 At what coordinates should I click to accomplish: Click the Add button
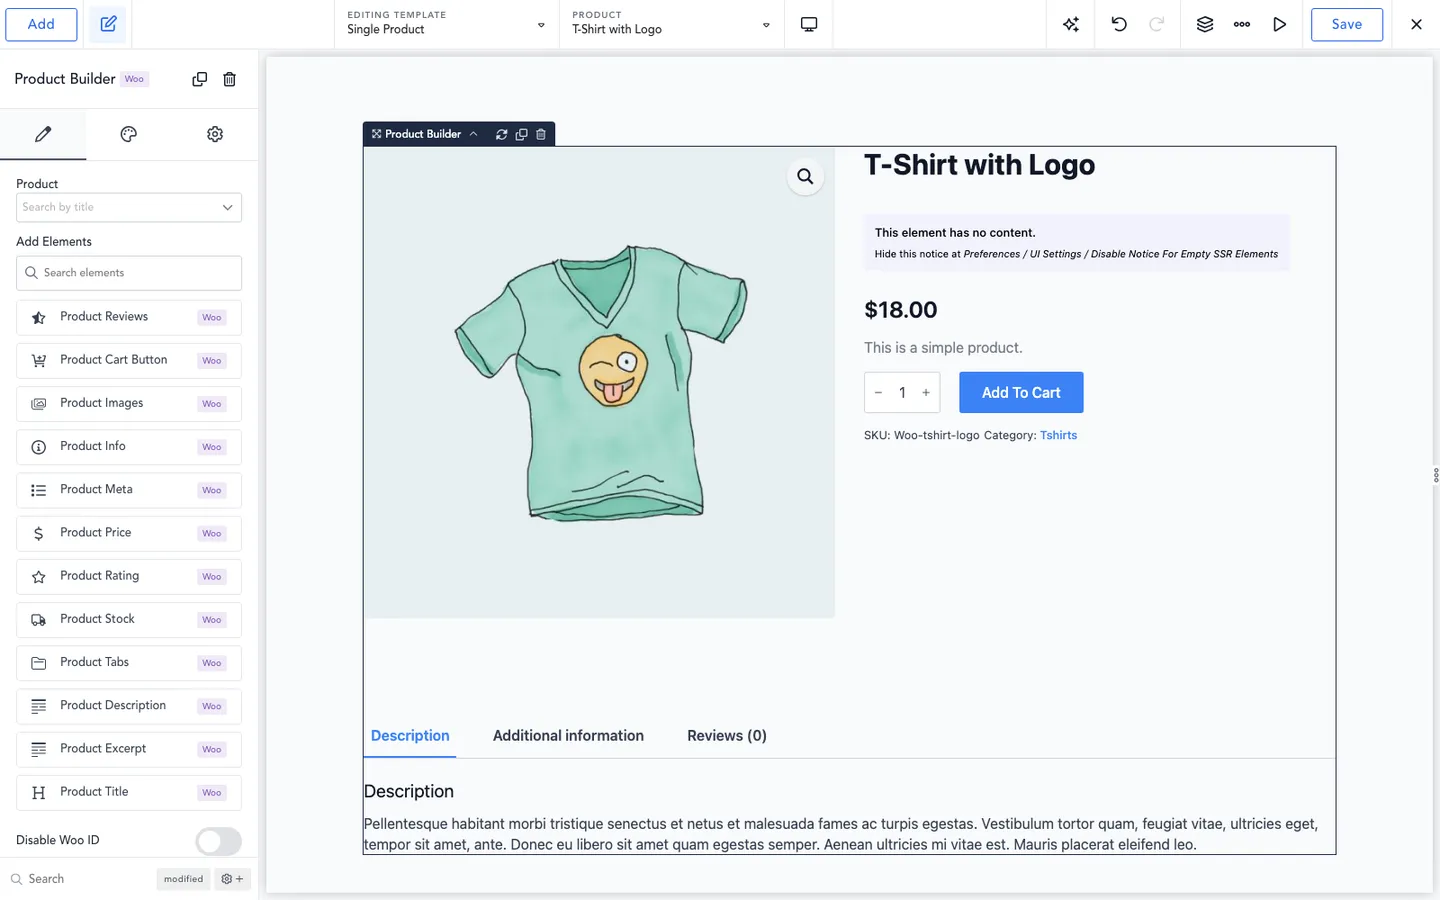click(x=41, y=24)
